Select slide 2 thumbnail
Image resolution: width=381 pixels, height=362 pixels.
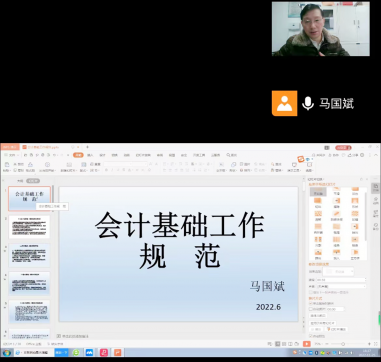pos(29,227)
